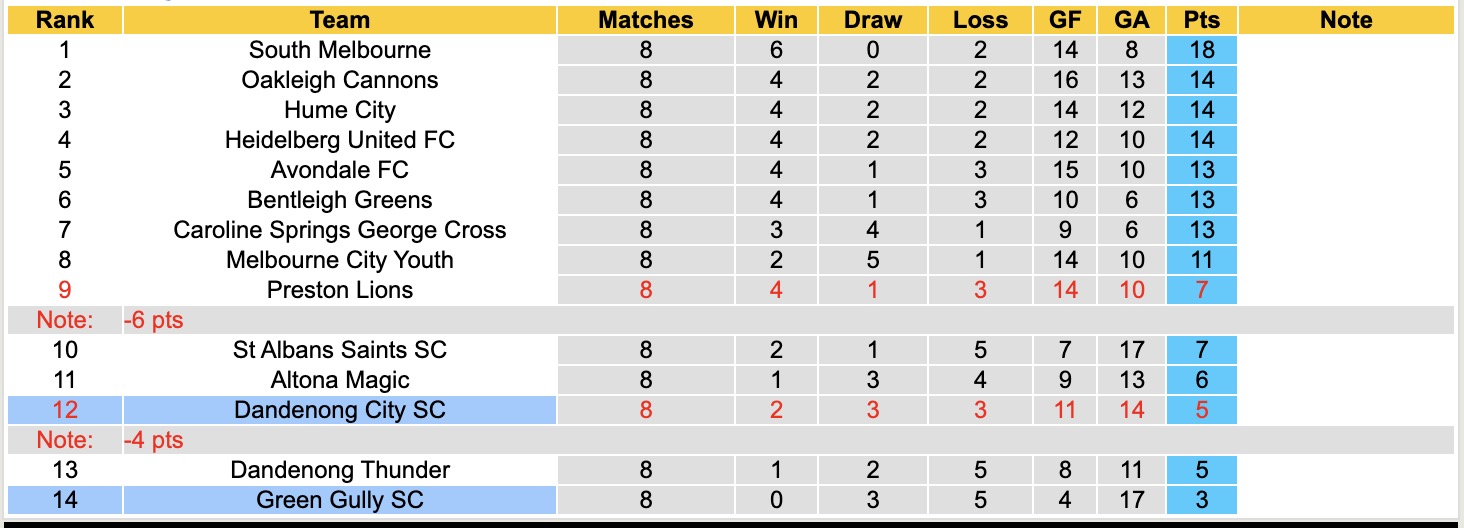Screen dimensions: 1464x528
Task: Open the Melbourne City Youth entry
Action: coord(340,260)
